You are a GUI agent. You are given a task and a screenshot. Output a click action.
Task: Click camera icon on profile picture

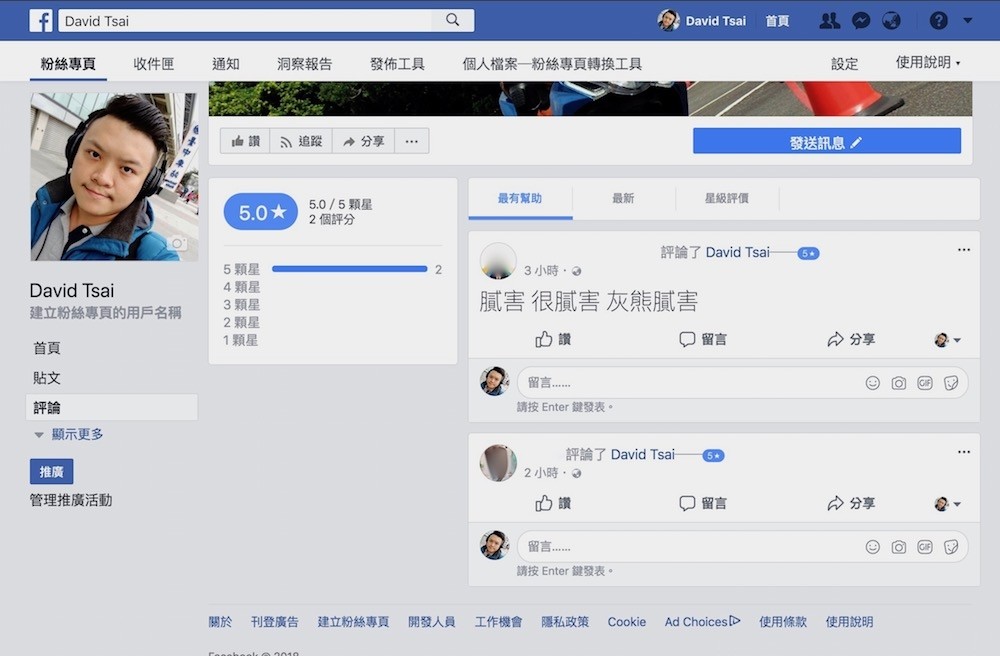[x=177, y=243]
